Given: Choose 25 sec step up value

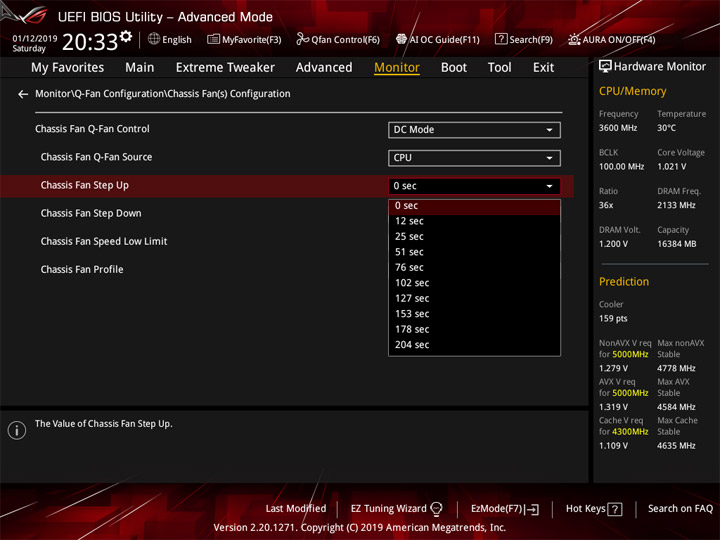Looking at the screenshot, I should pyautogui.click(x=474, y=237).
